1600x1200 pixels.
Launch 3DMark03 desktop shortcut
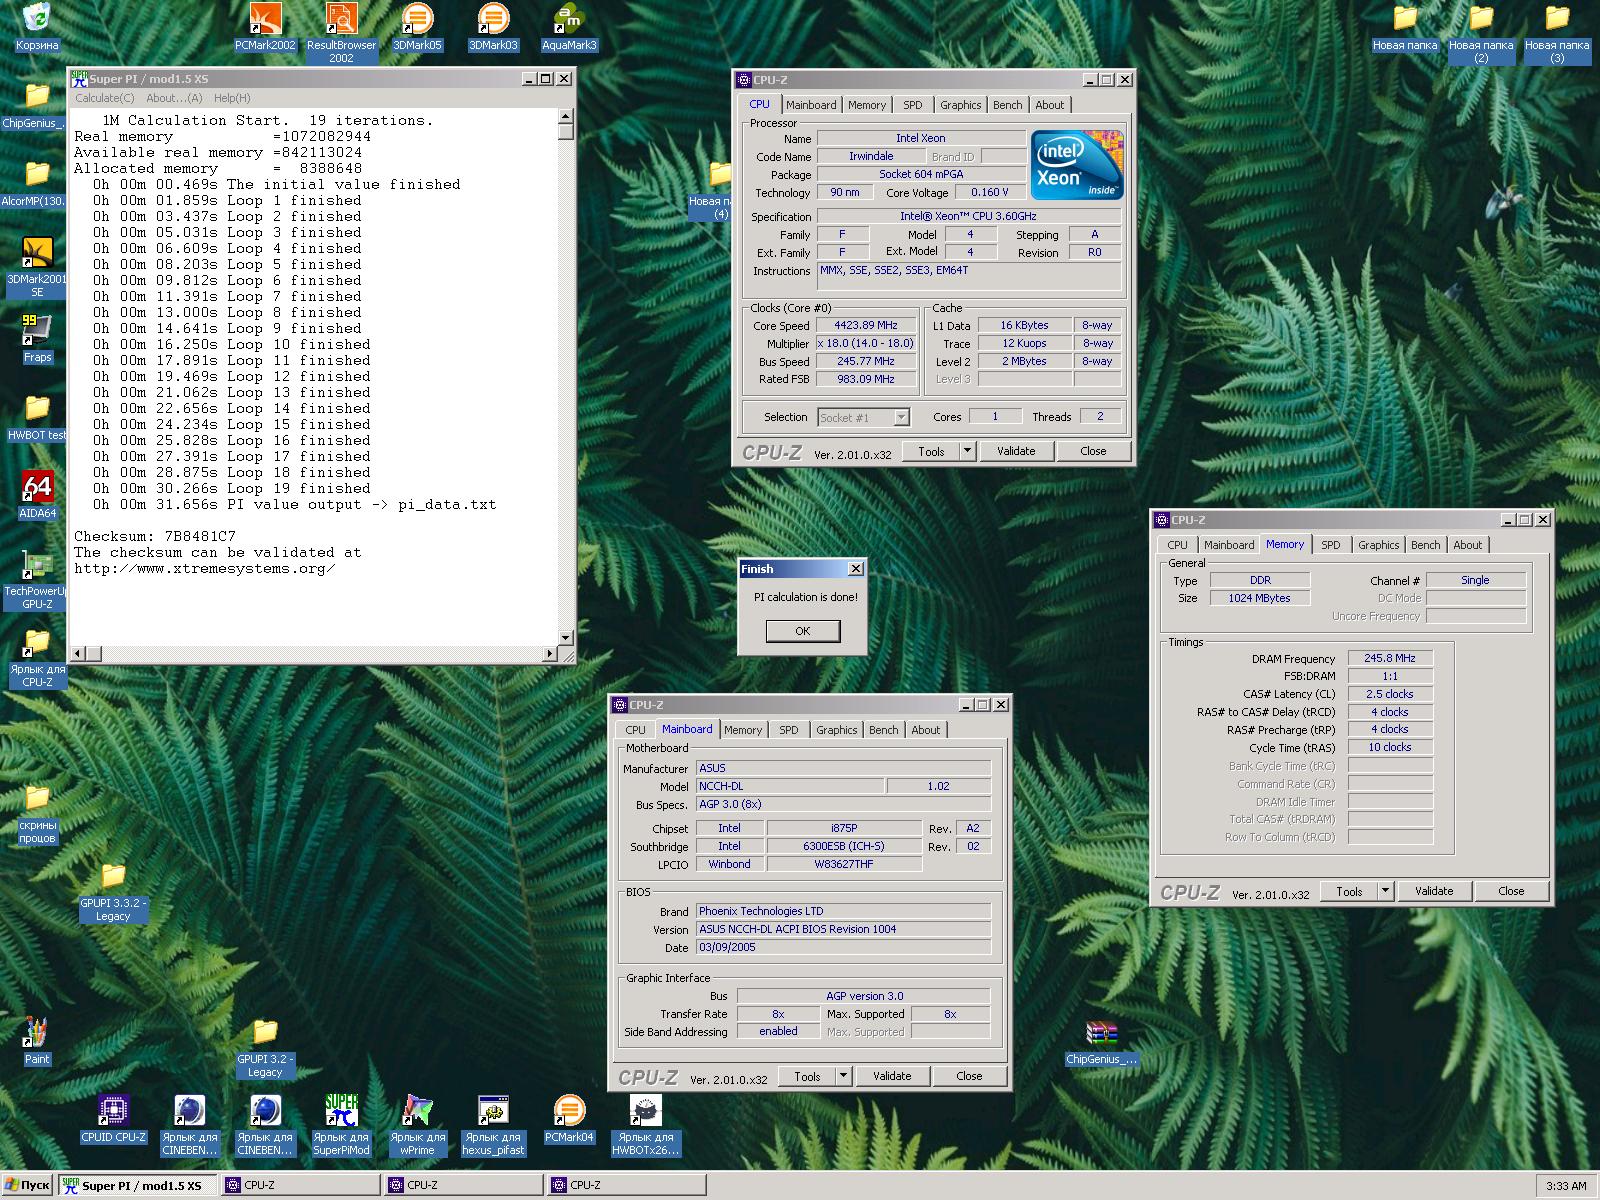click(493, 26)
